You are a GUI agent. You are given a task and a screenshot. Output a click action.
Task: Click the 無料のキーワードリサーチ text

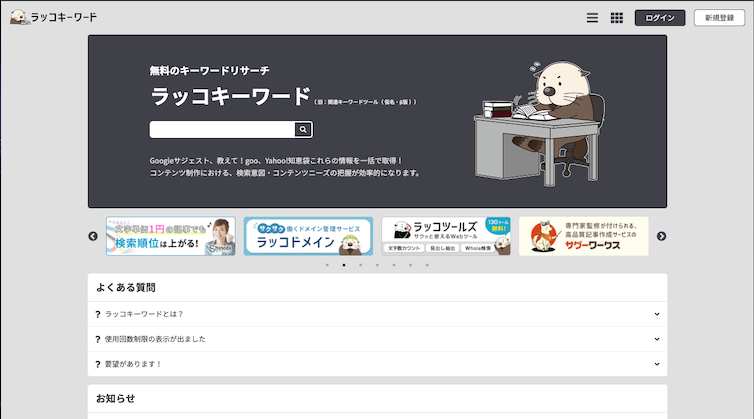[209, 71]
